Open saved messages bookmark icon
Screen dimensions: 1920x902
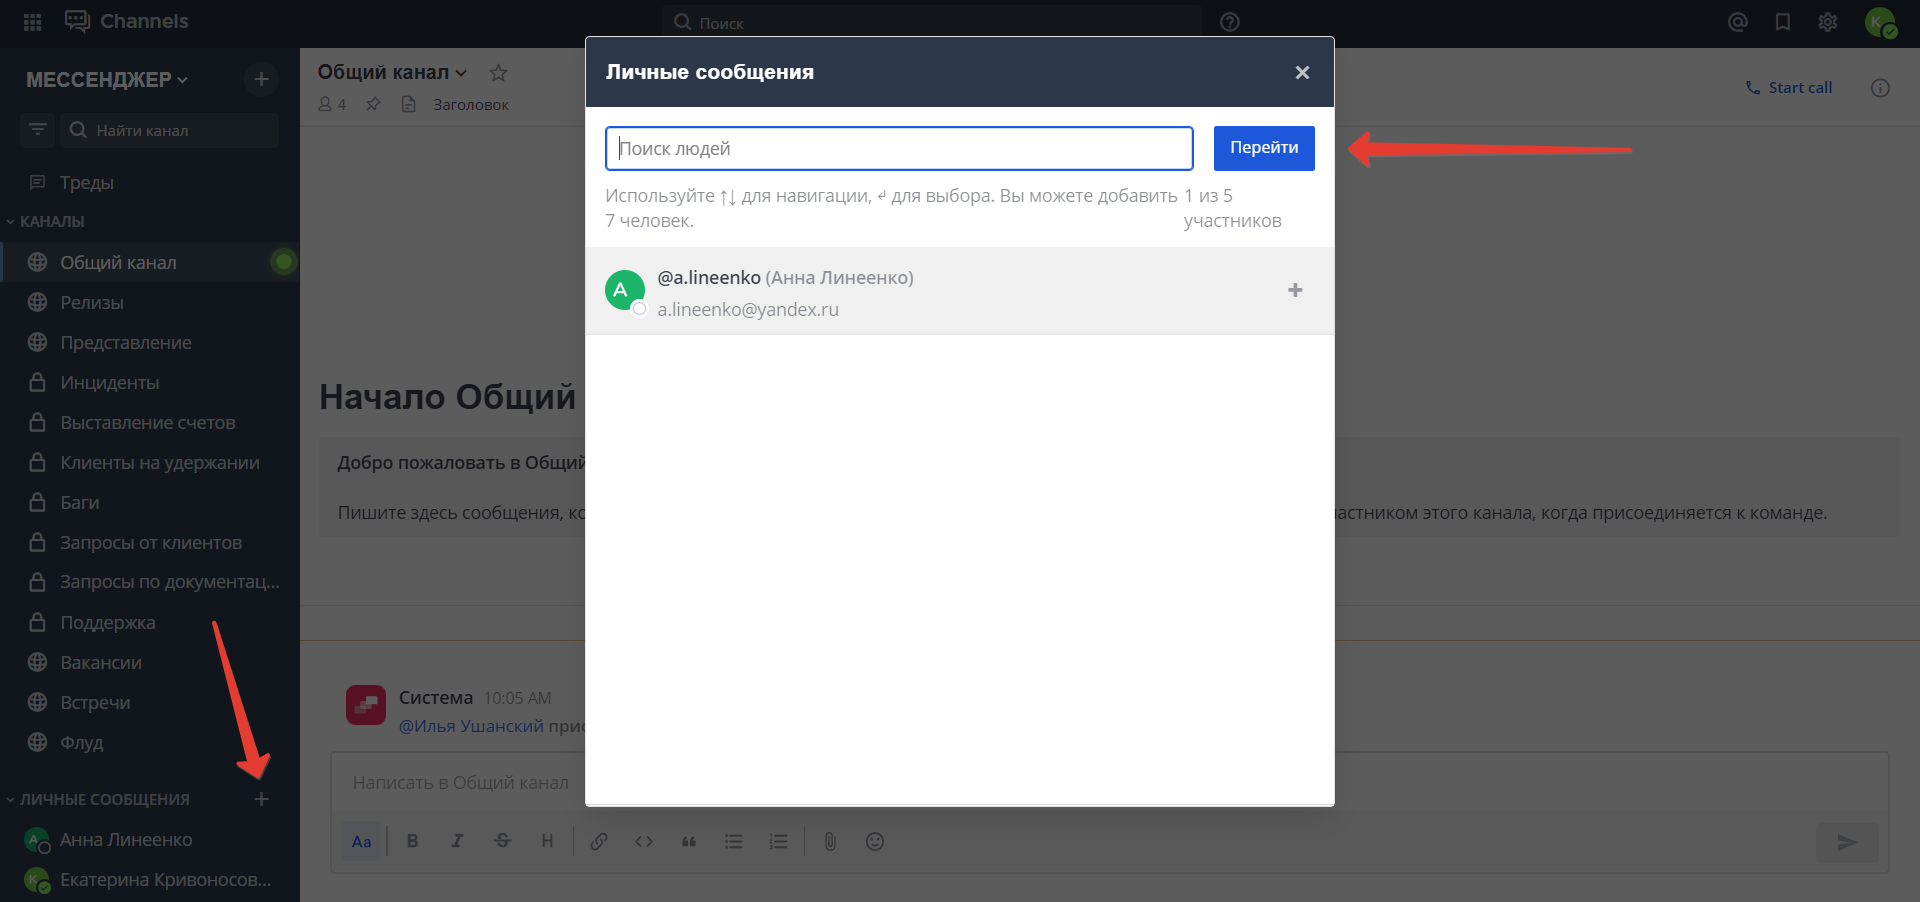(1783, 22)
